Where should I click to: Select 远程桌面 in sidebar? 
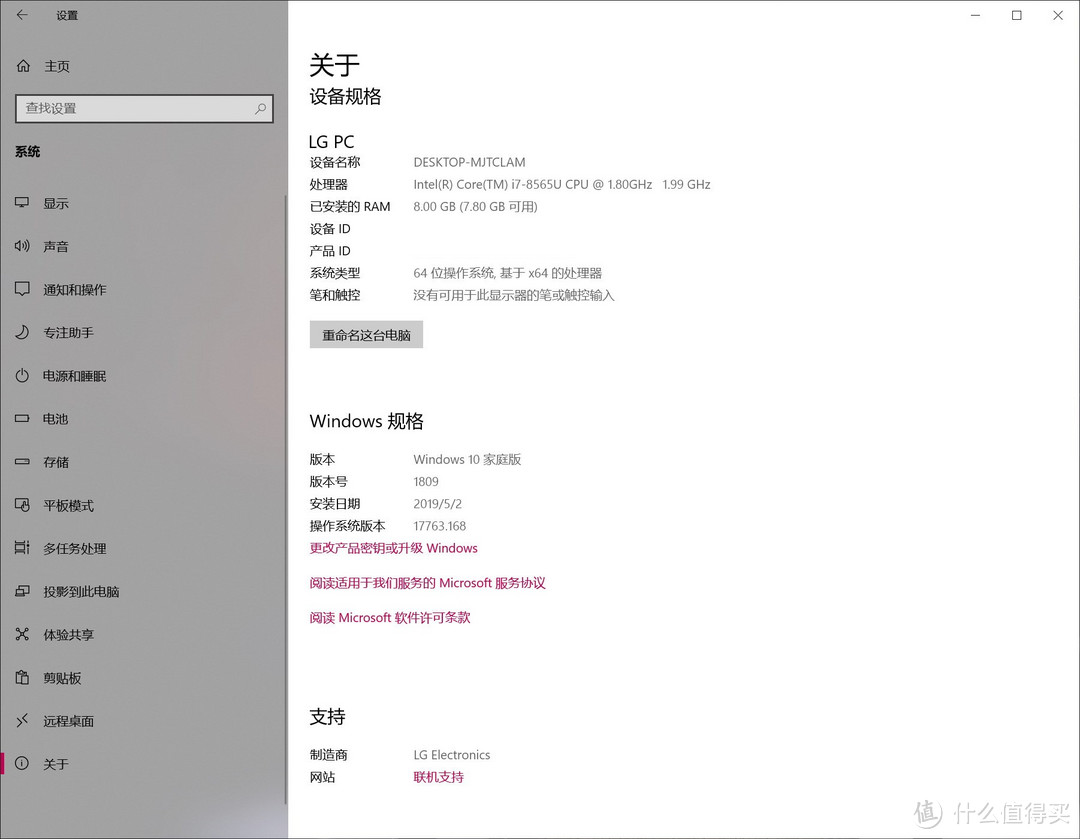[68, 721]
